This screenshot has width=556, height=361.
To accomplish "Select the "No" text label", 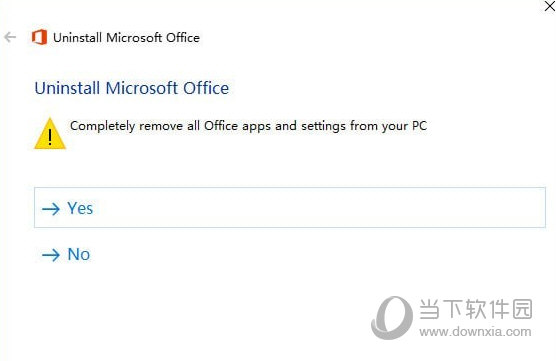I will (79, 254).
